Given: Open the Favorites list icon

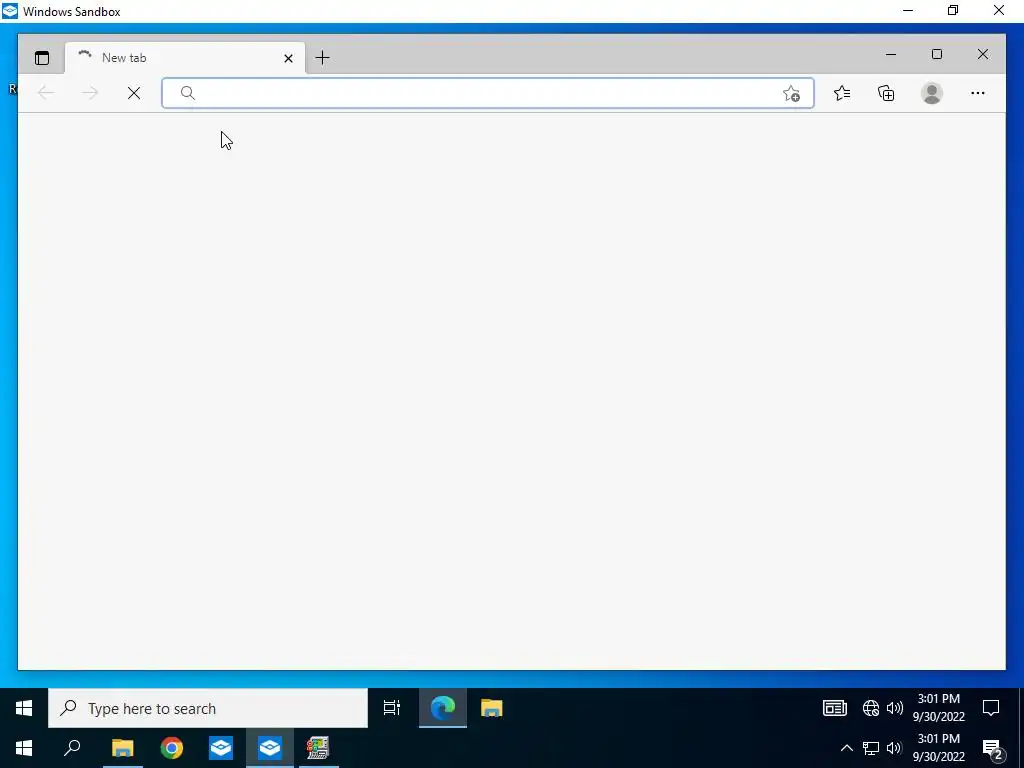Looking at the screenshot, I should click(842, 93).
